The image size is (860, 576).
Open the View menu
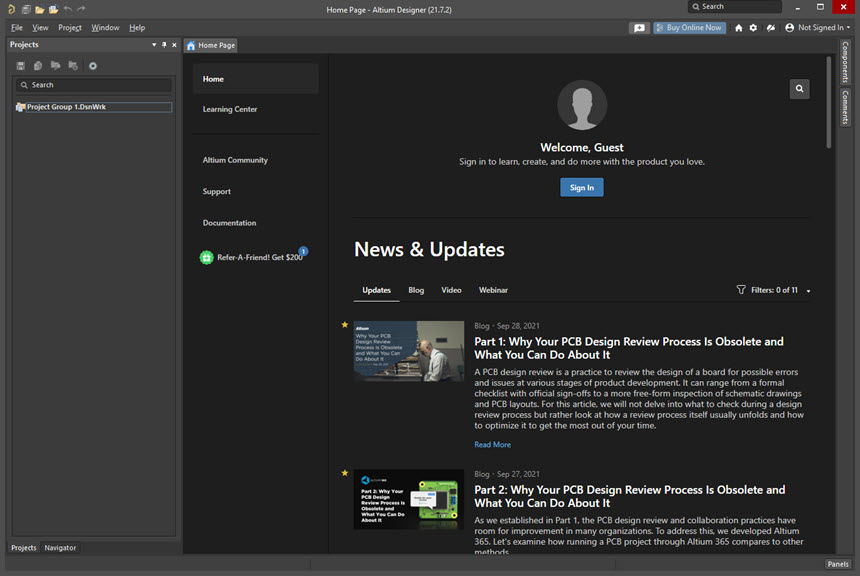[40, 27]
